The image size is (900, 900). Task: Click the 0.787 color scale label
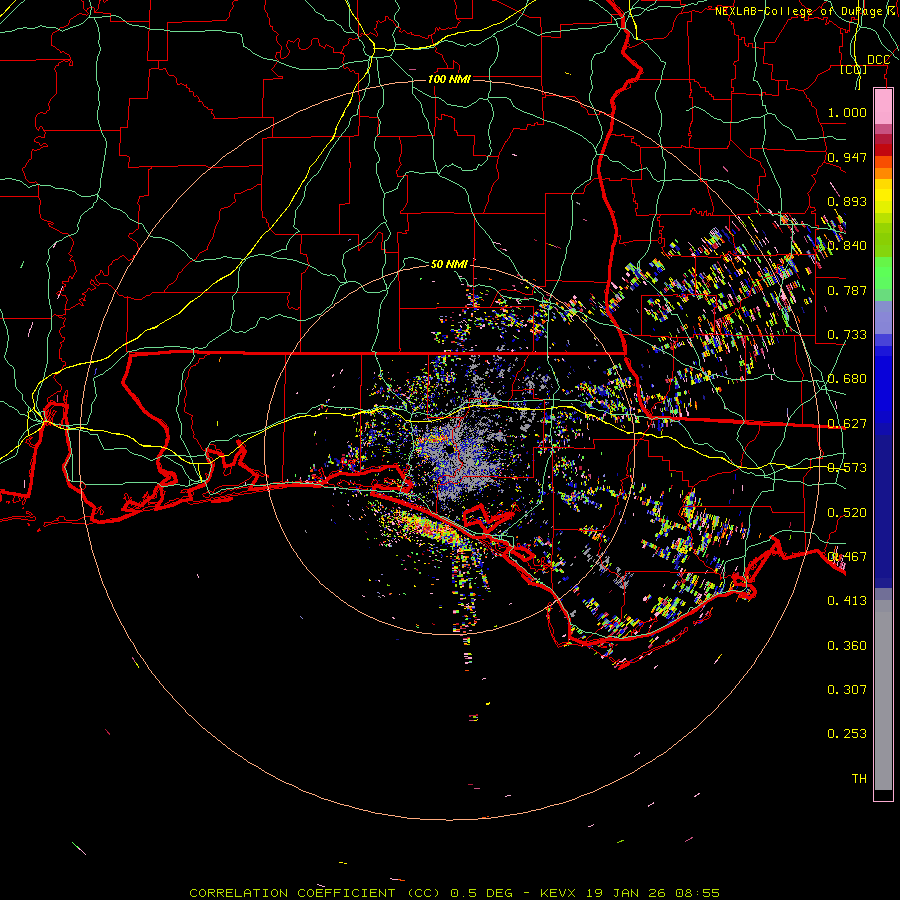pyautogui.click(x=847, y=290)
